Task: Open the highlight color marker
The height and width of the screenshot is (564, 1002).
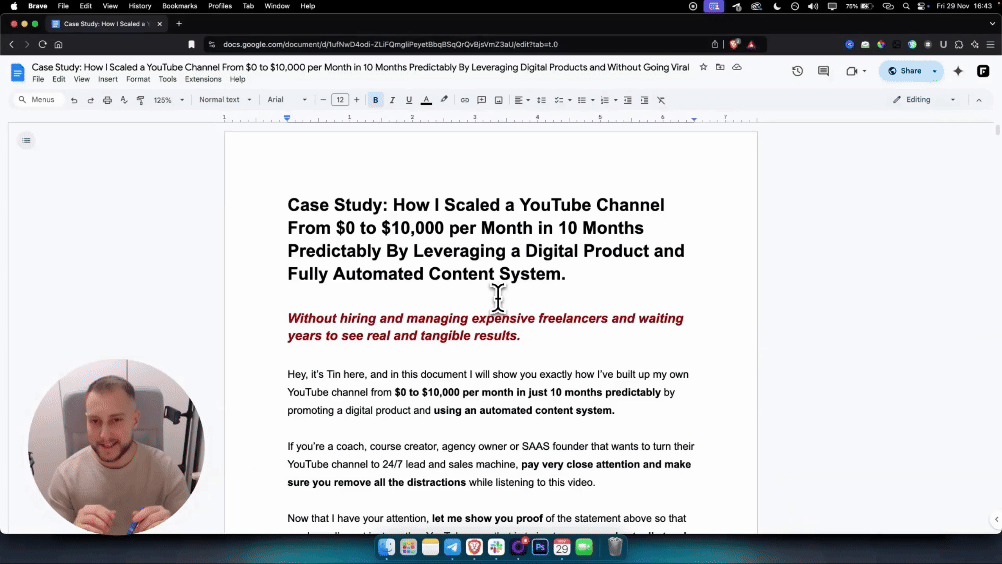Action: coord(444,100)
